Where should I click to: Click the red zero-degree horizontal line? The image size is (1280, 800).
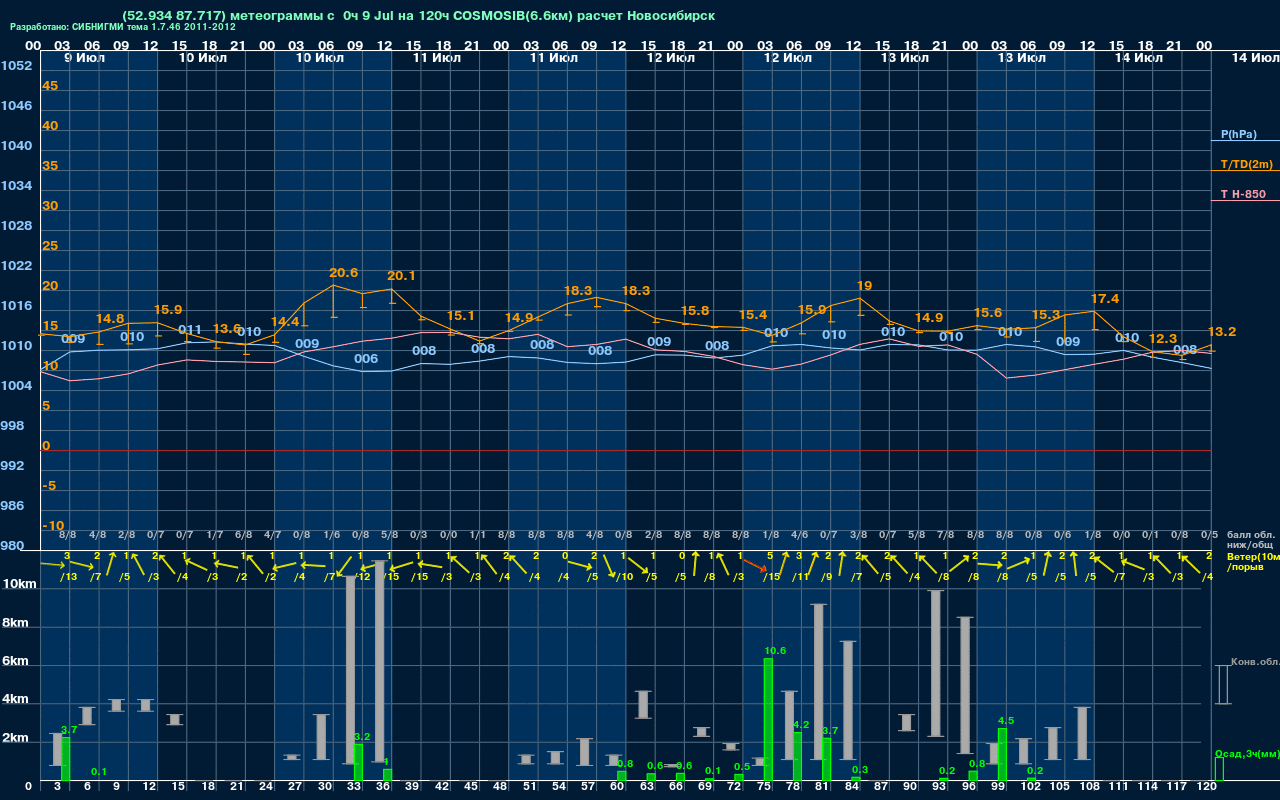[x=624, y=451]
